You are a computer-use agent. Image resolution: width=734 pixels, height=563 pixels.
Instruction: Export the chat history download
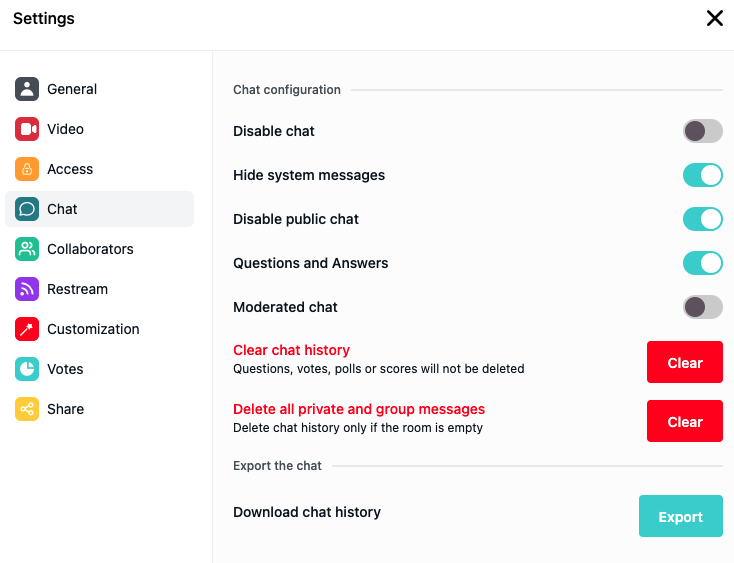(x=681, y=516)
